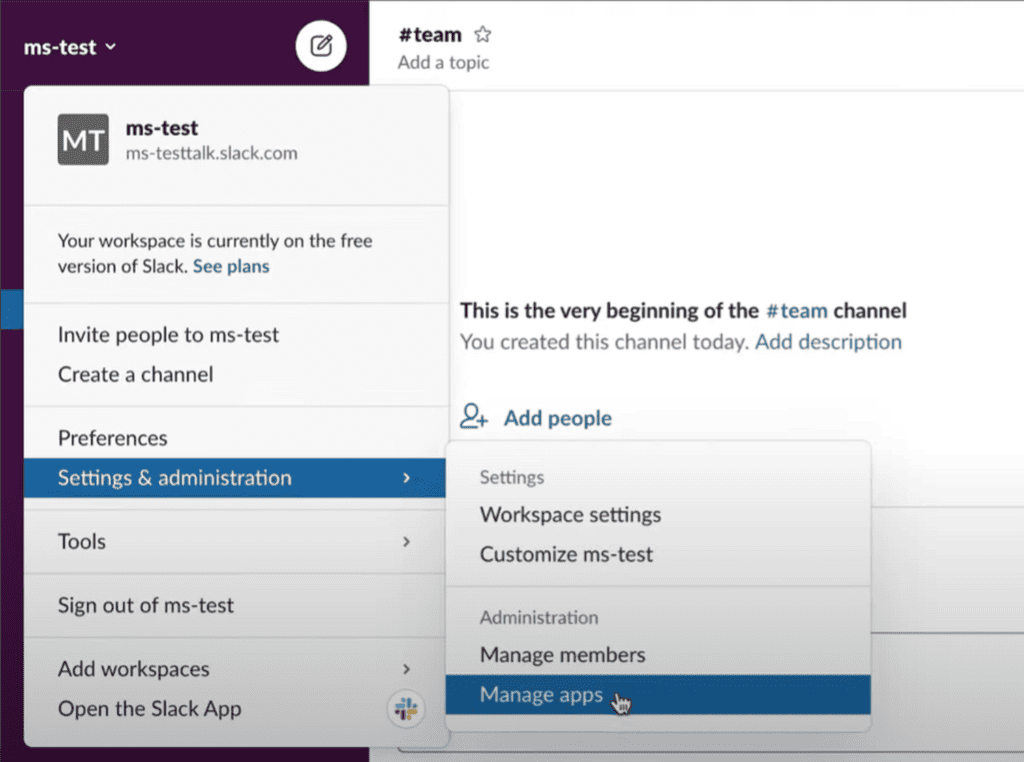This screenshot has height=762, width=1024.
Task: Click Add people button
Action: (557, 418)
